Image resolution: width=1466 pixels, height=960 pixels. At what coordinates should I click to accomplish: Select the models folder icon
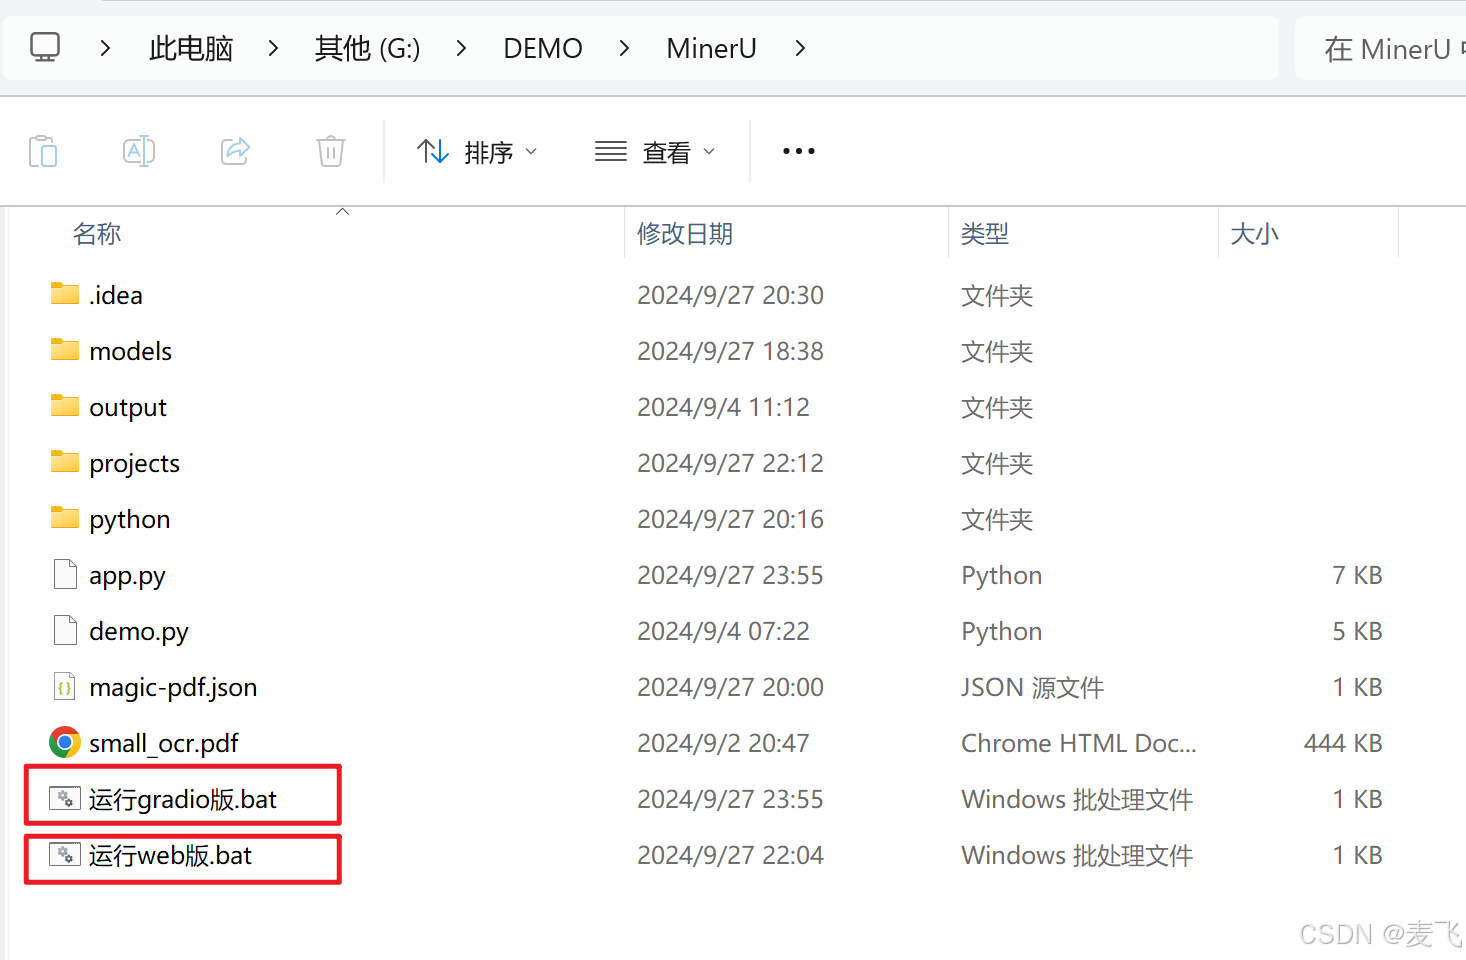65,350
